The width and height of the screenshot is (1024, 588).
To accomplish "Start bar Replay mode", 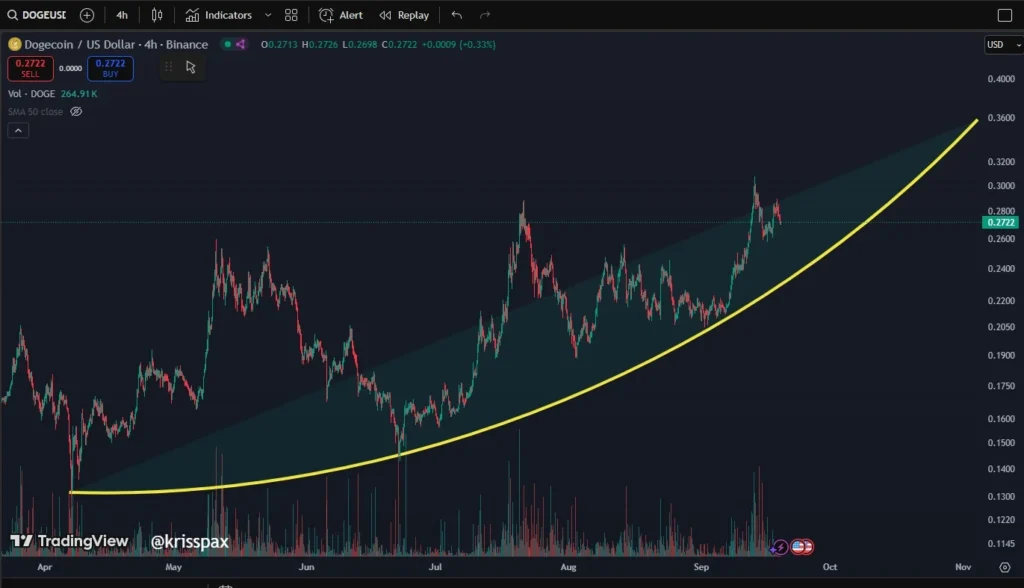I will pyautogui.click(x=404, y=15).
